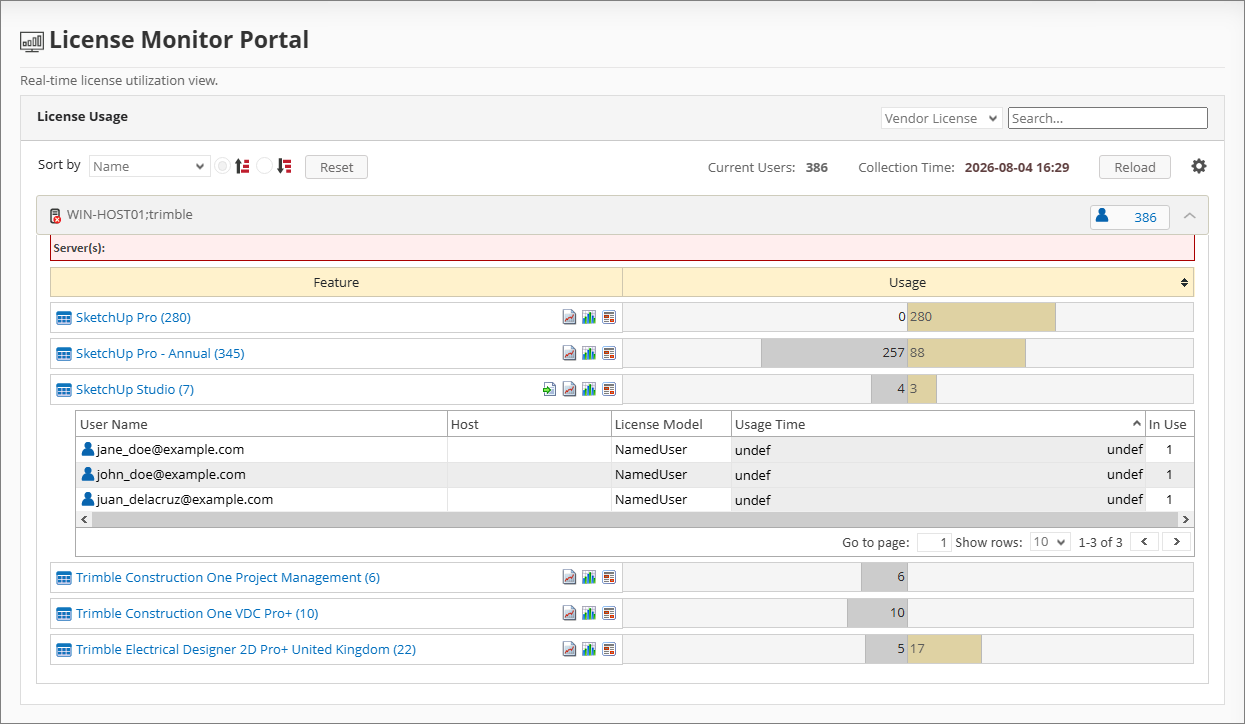Open the Show rows dropdown
Viewport: 1245px width, 724px height.
click(x=1051, y=542)
